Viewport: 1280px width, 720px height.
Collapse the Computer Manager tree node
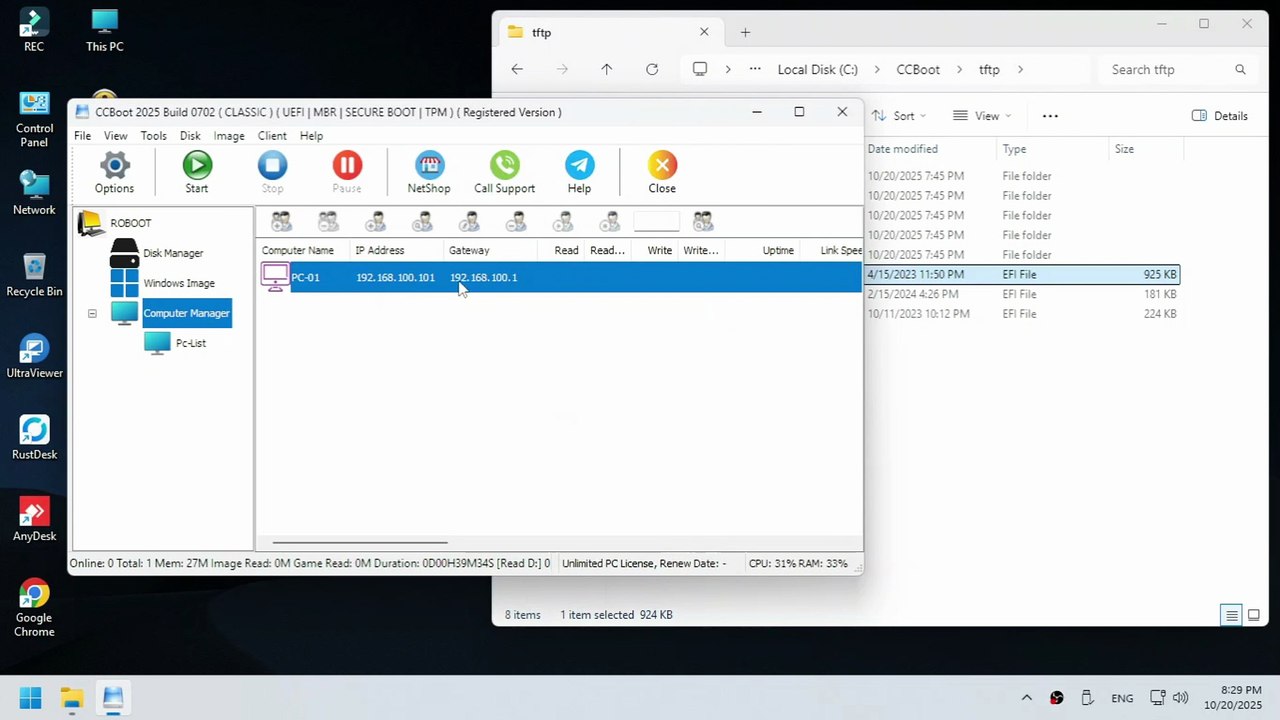click(x=92, y=313)
